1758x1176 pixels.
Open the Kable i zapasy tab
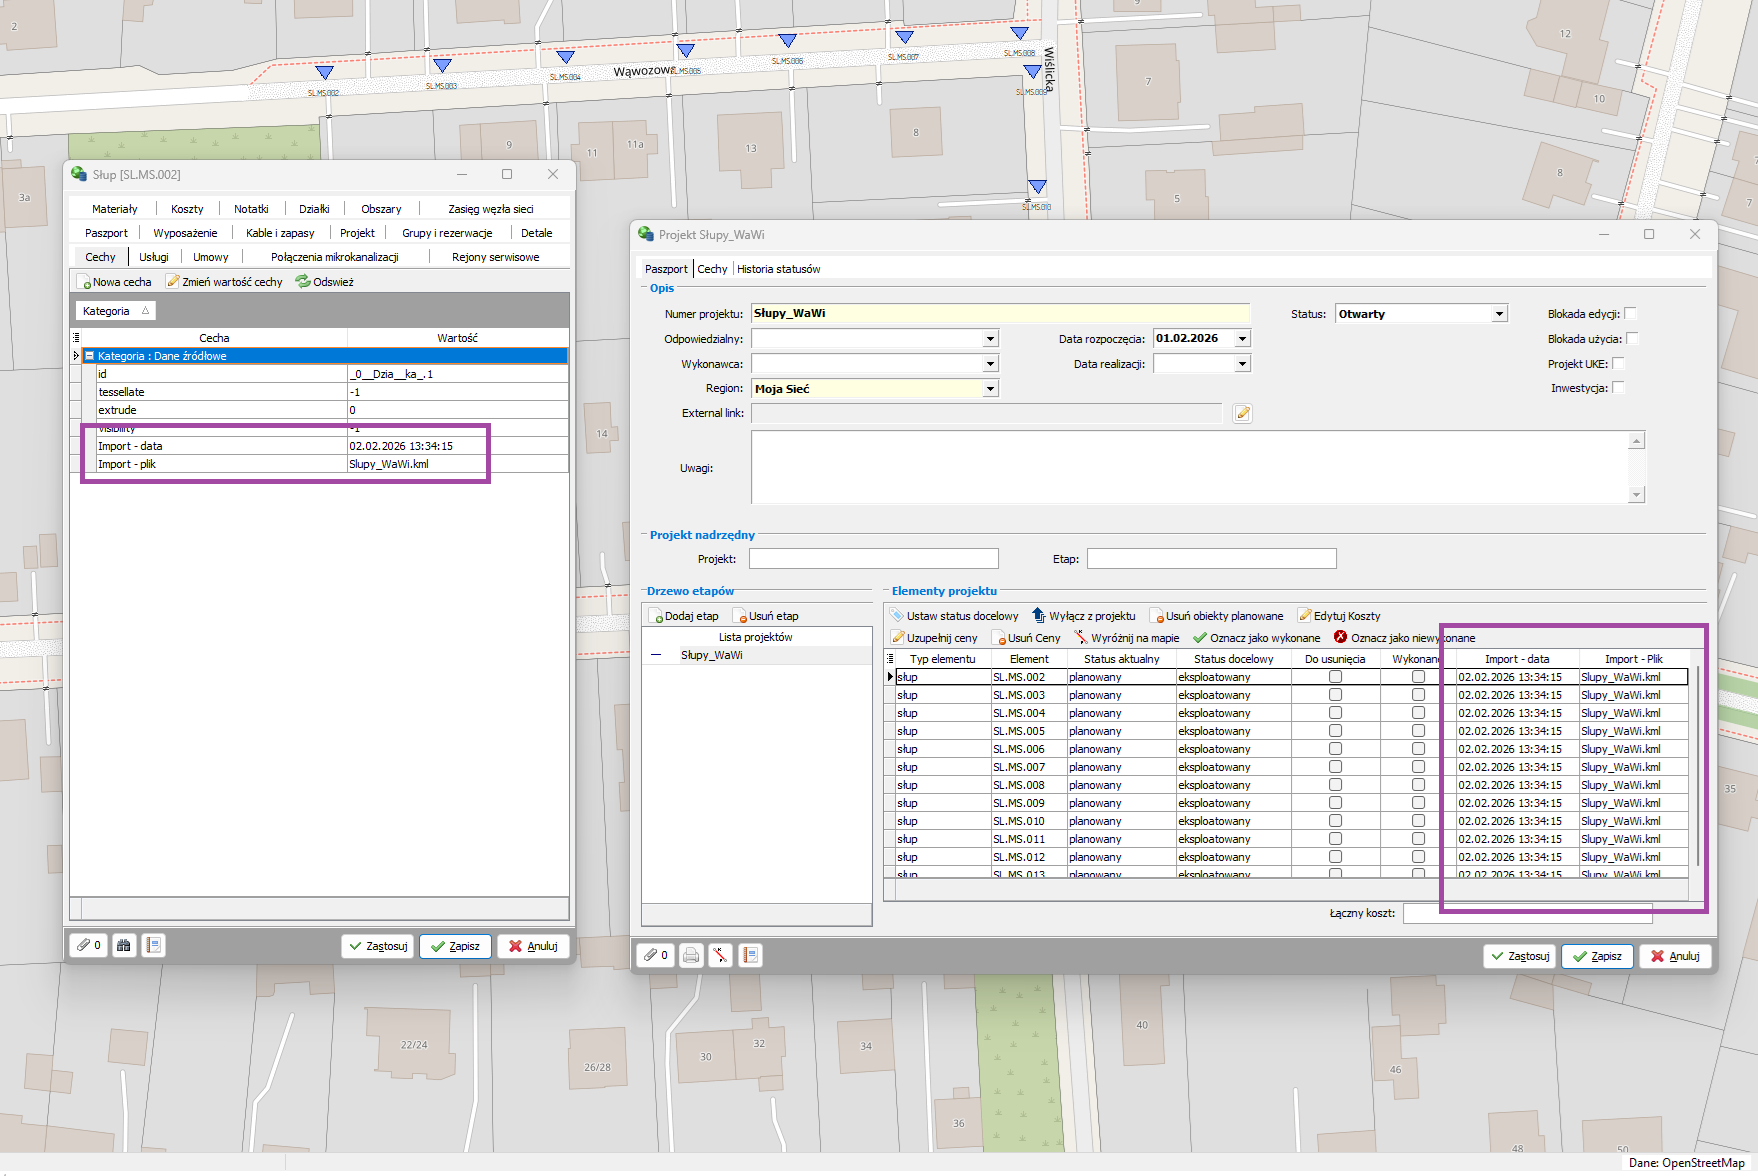click(x=280, y=233)
